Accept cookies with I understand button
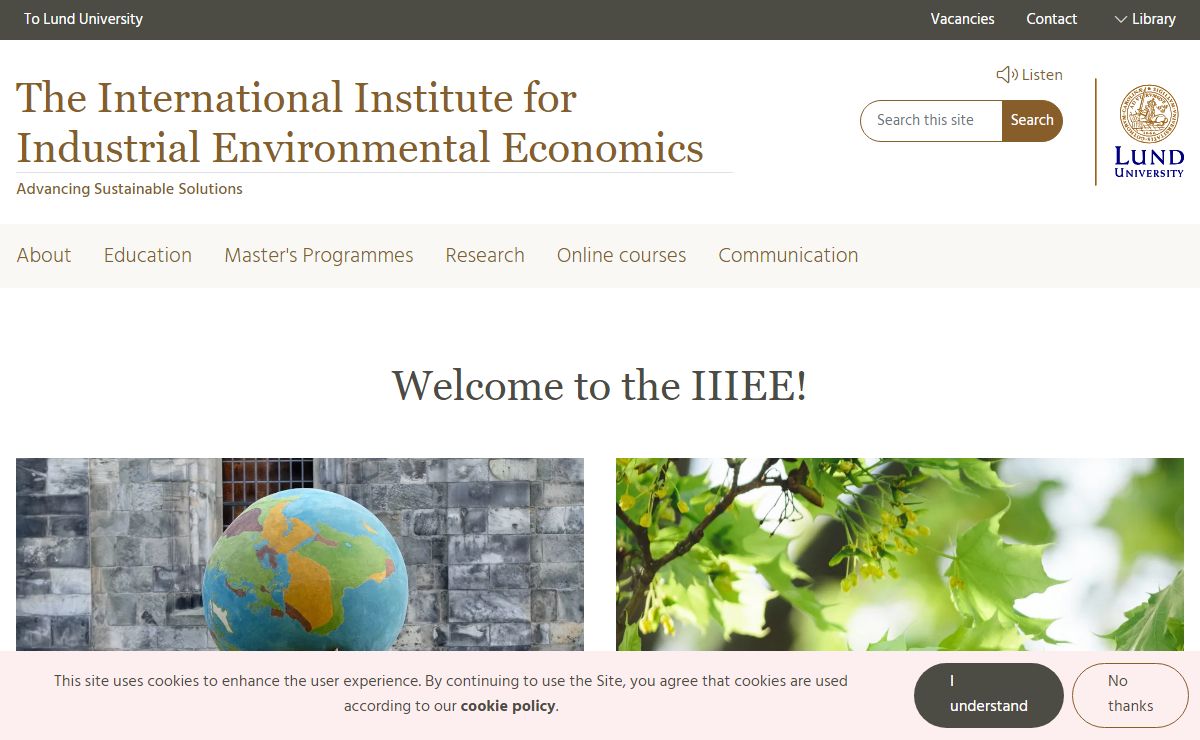This screenshot has height=740, width=1200. point(988,694)
